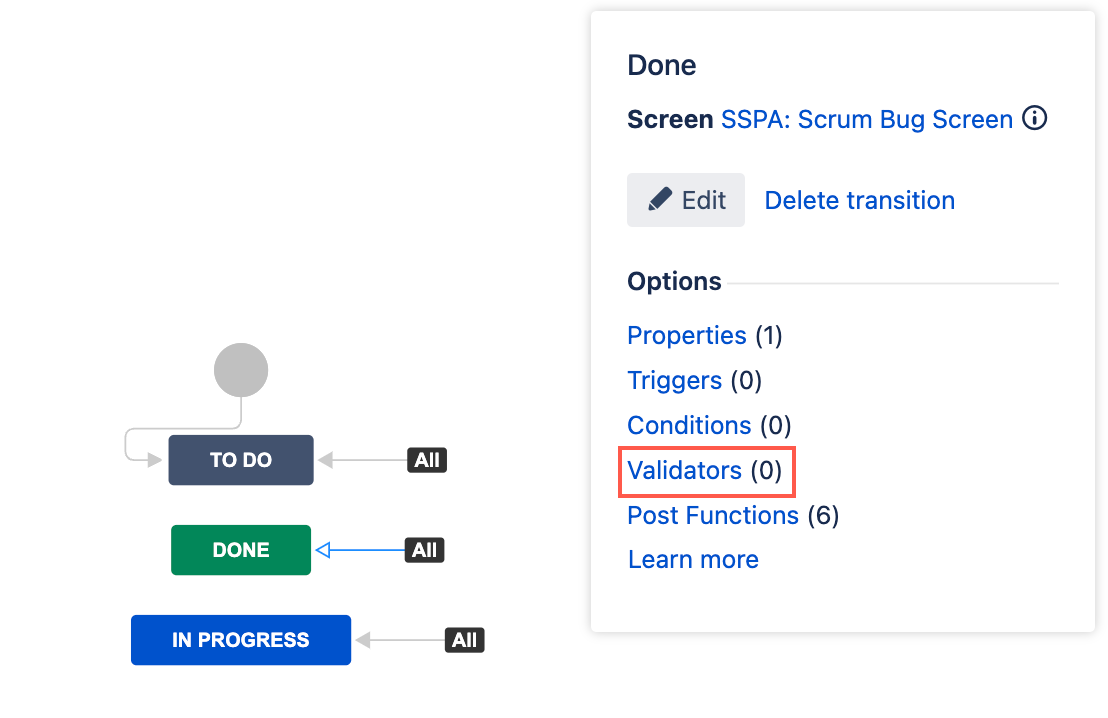1108x718 pixels.
Task: Follow the Learn more link
Action: pyautogui.click(x=693, y=560)
